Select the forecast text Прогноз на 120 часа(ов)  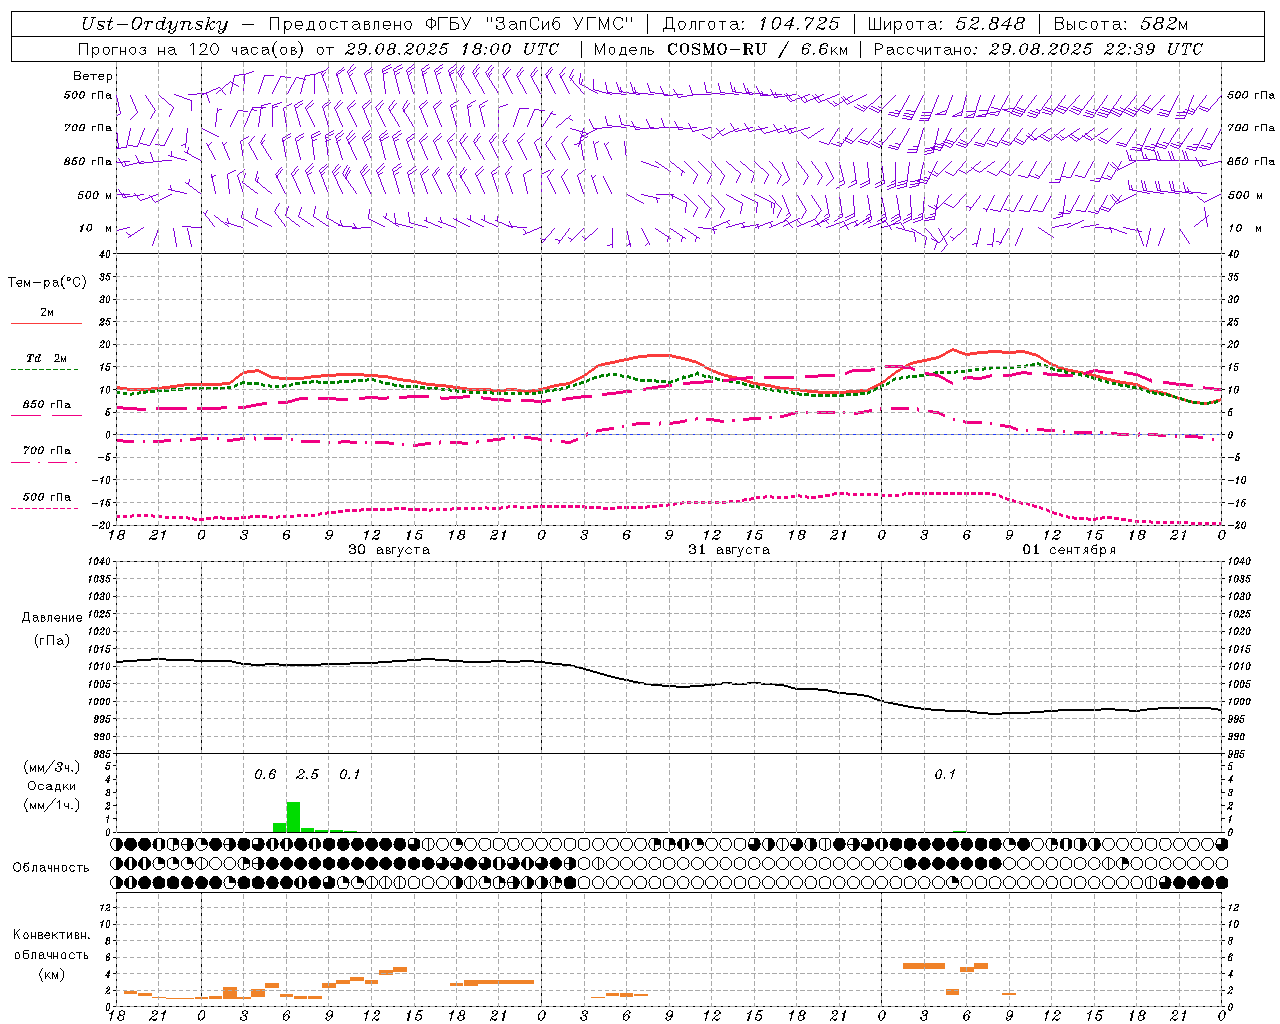(x=192, y=49)
